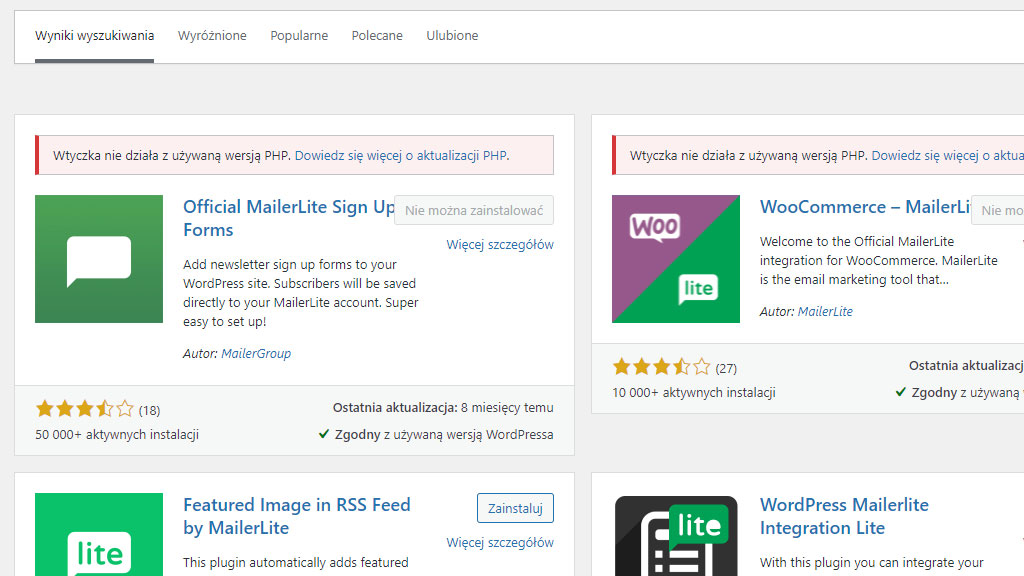1024x576 pixels.
Task: Click the WordPress Mailerlite Integration Lite plugin icon
Action: pyautogui.click(x=675, y=534)
